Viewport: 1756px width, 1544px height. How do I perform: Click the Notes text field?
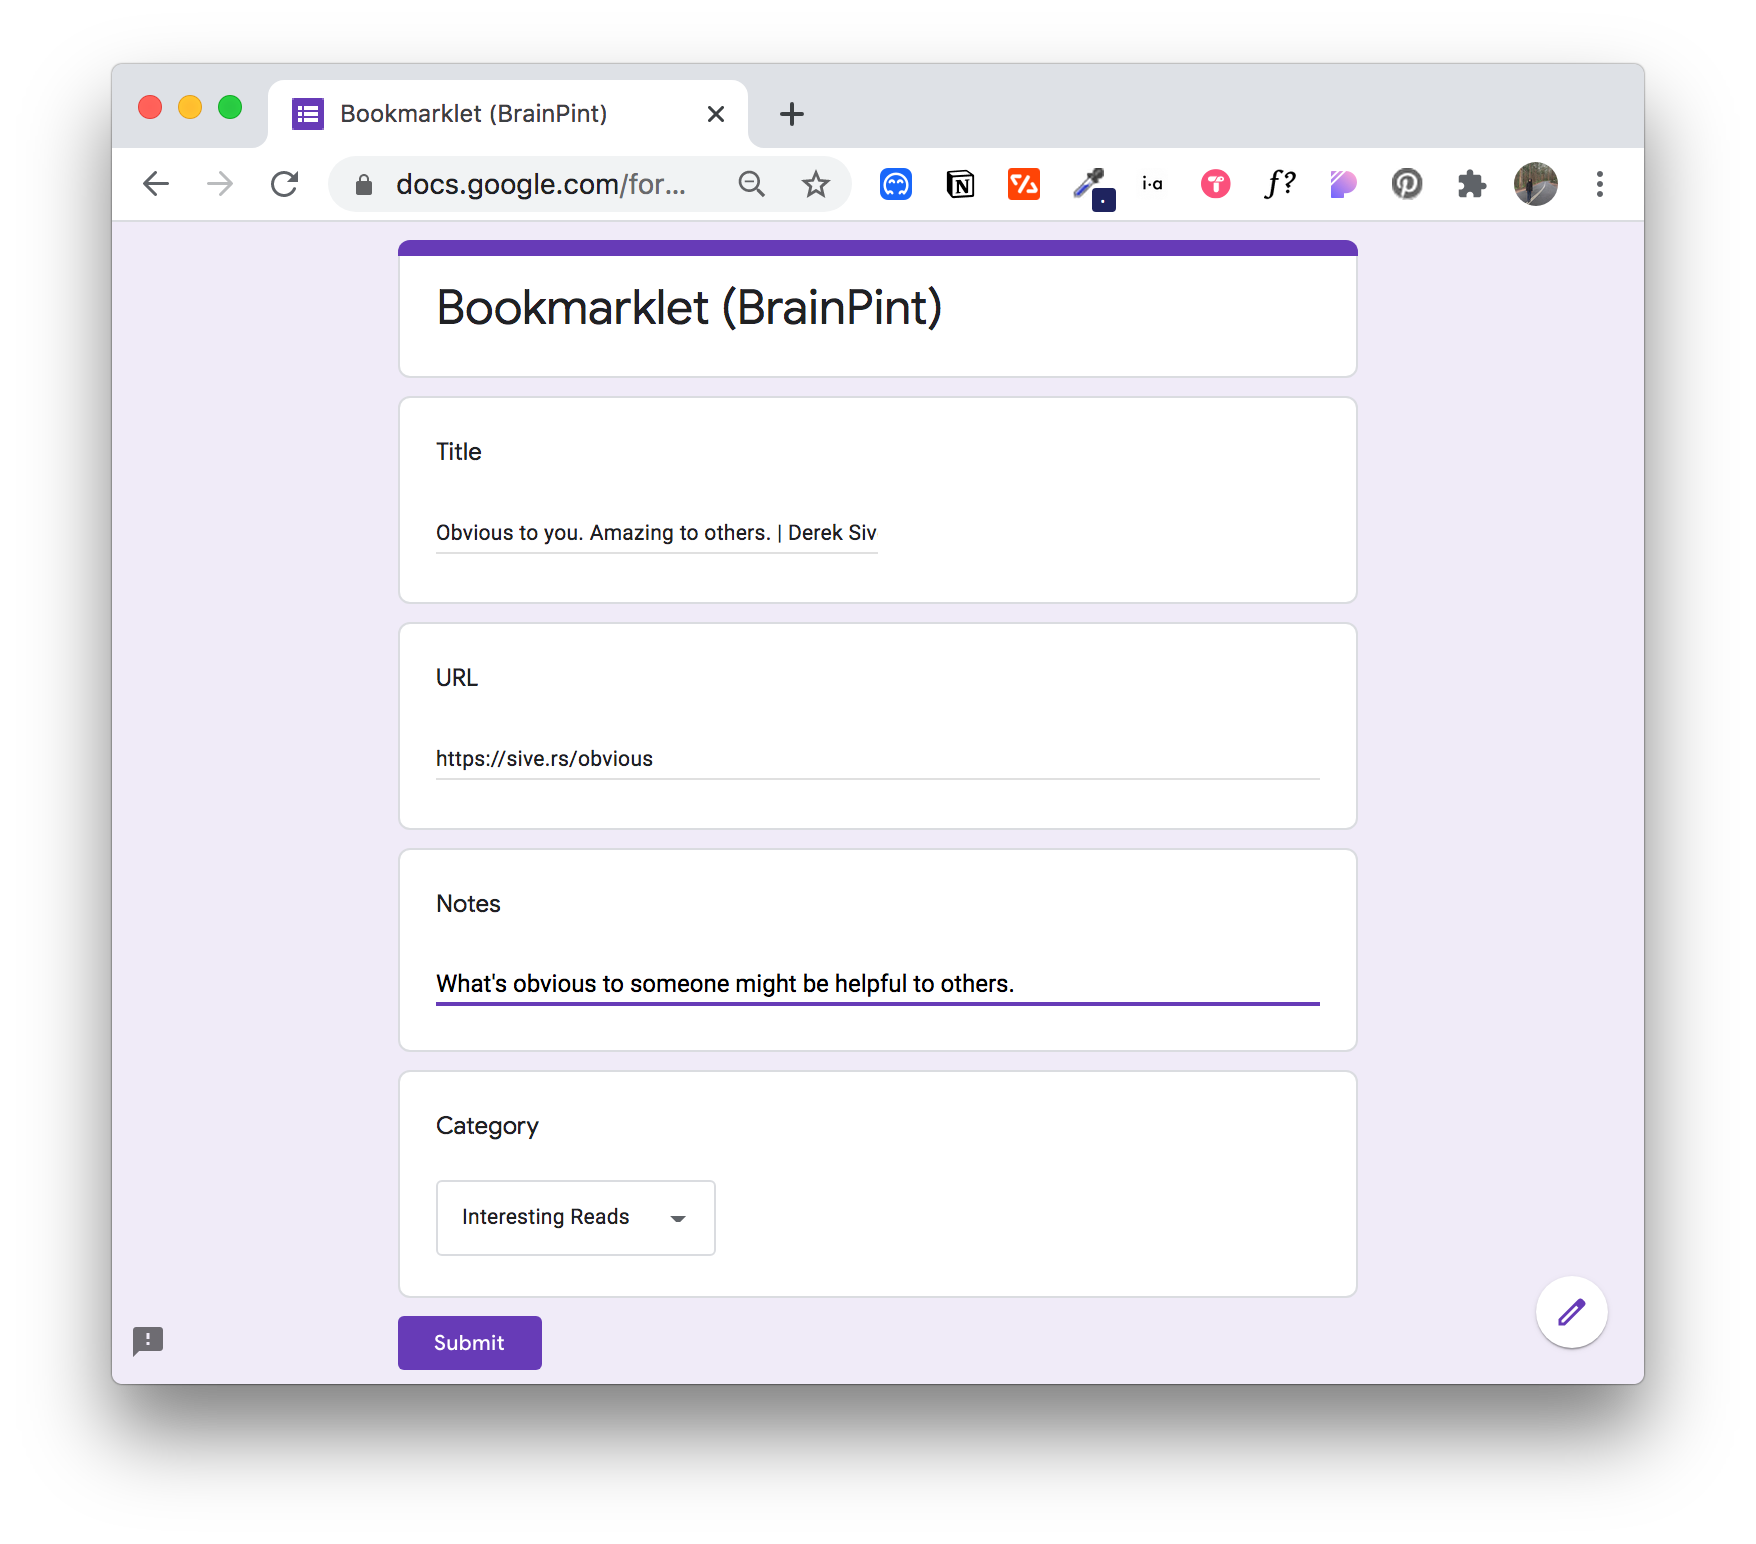click(x=878, y=984)
